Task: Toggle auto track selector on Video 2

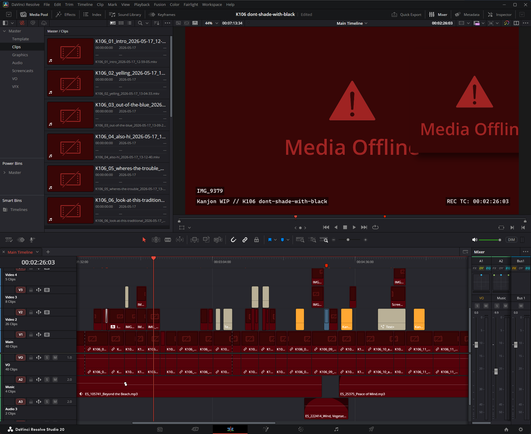Action: (39, 312)
